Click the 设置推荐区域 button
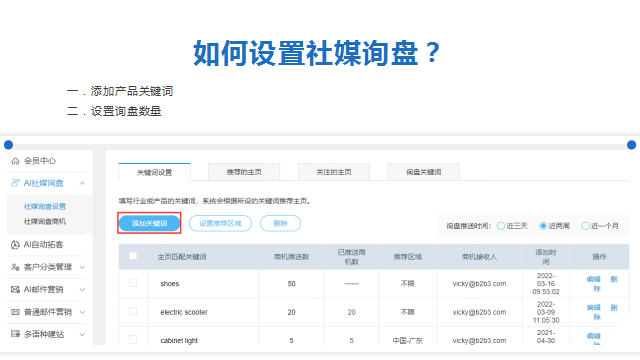This screenshot has width=640, height=360. (x=220, y=223)
